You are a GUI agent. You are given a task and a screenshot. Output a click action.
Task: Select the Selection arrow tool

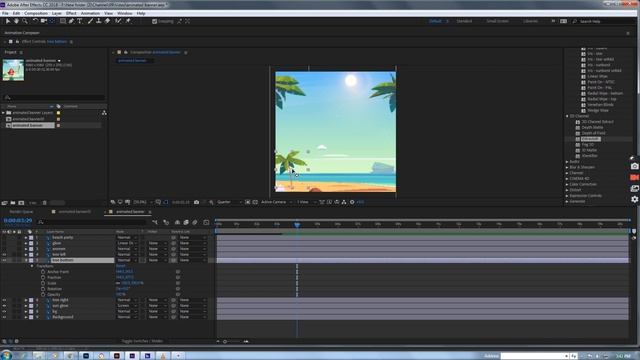point(8,21)
